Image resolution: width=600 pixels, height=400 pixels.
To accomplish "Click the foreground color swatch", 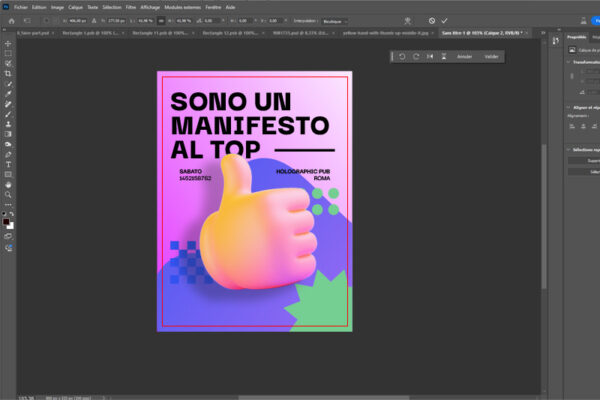I will point(6,221).
